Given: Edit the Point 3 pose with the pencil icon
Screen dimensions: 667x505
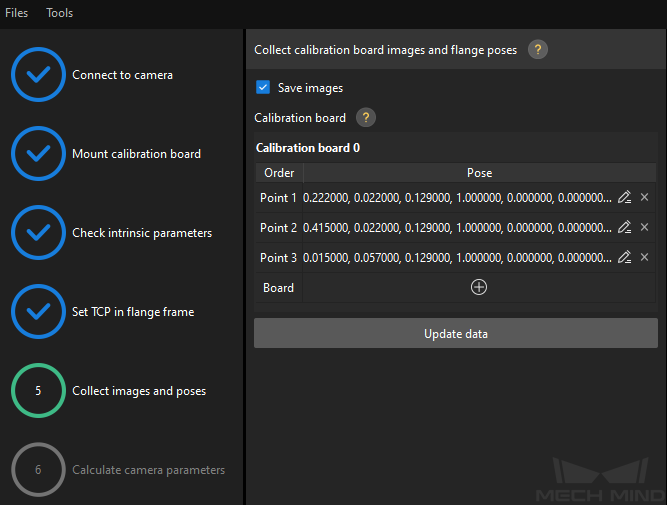Looking at the screenshot, I should (624, 257).
